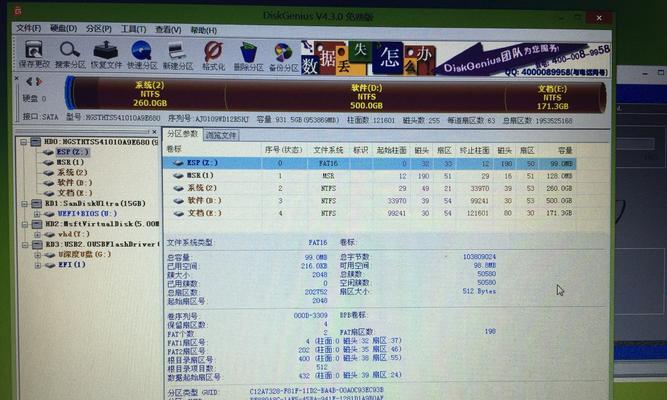Go to next disk with right arrow
This screenshot has width=667, height=400.
coord(39,81)
